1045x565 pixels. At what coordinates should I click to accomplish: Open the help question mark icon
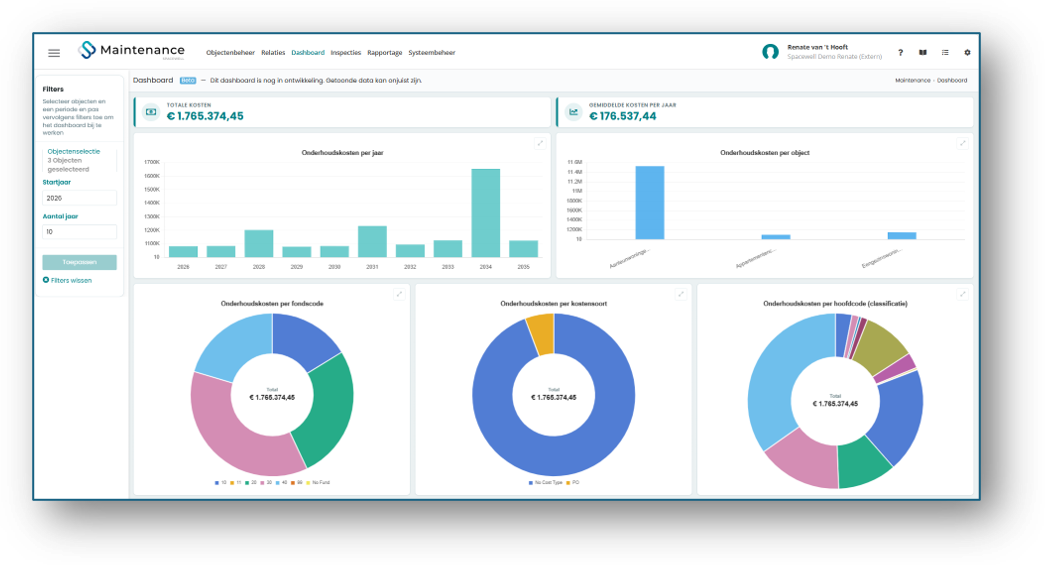point(900,53)
